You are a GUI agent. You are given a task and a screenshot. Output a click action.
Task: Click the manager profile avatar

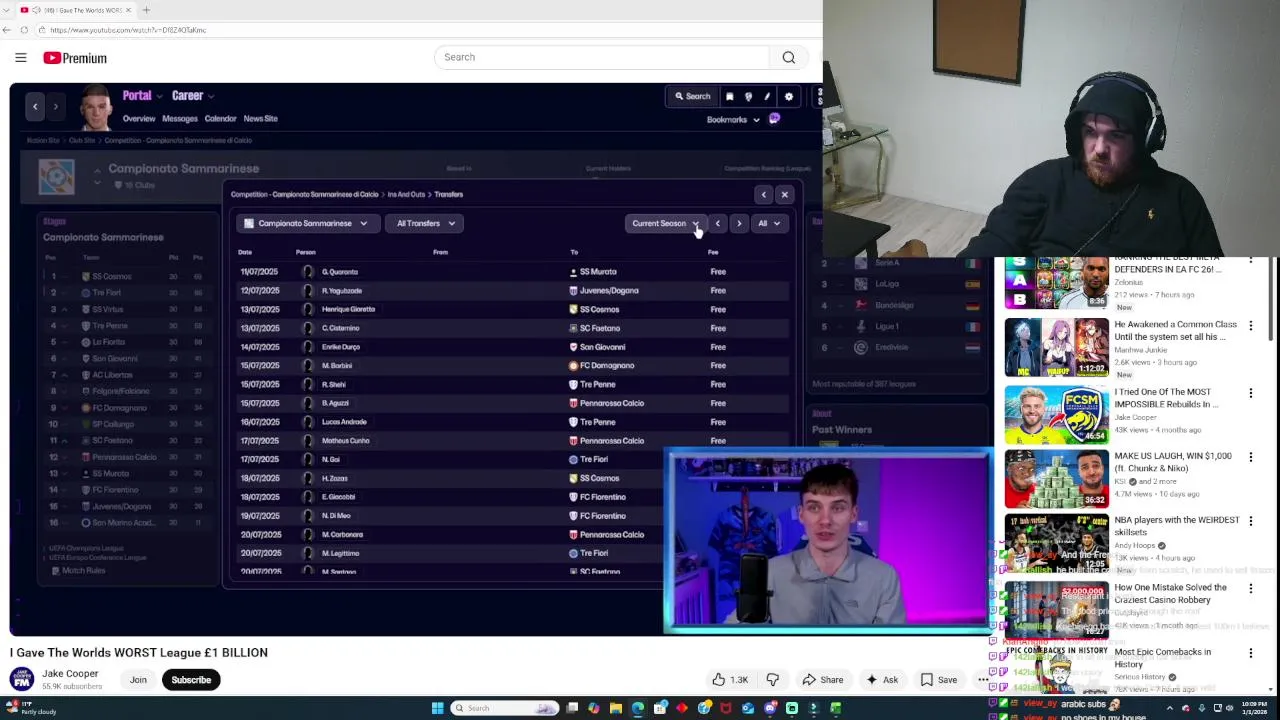coord(96,108)
